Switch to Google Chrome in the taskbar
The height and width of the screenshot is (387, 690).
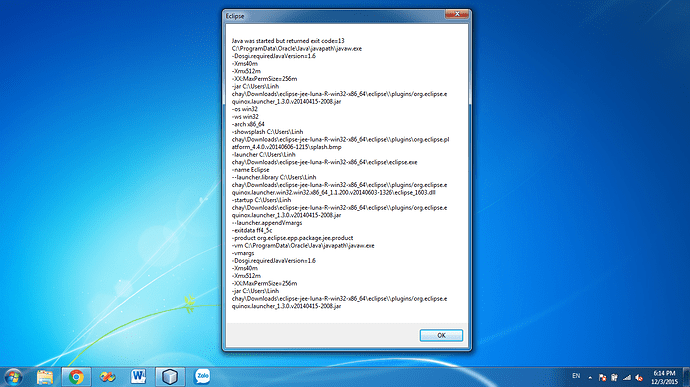point(76,377)
